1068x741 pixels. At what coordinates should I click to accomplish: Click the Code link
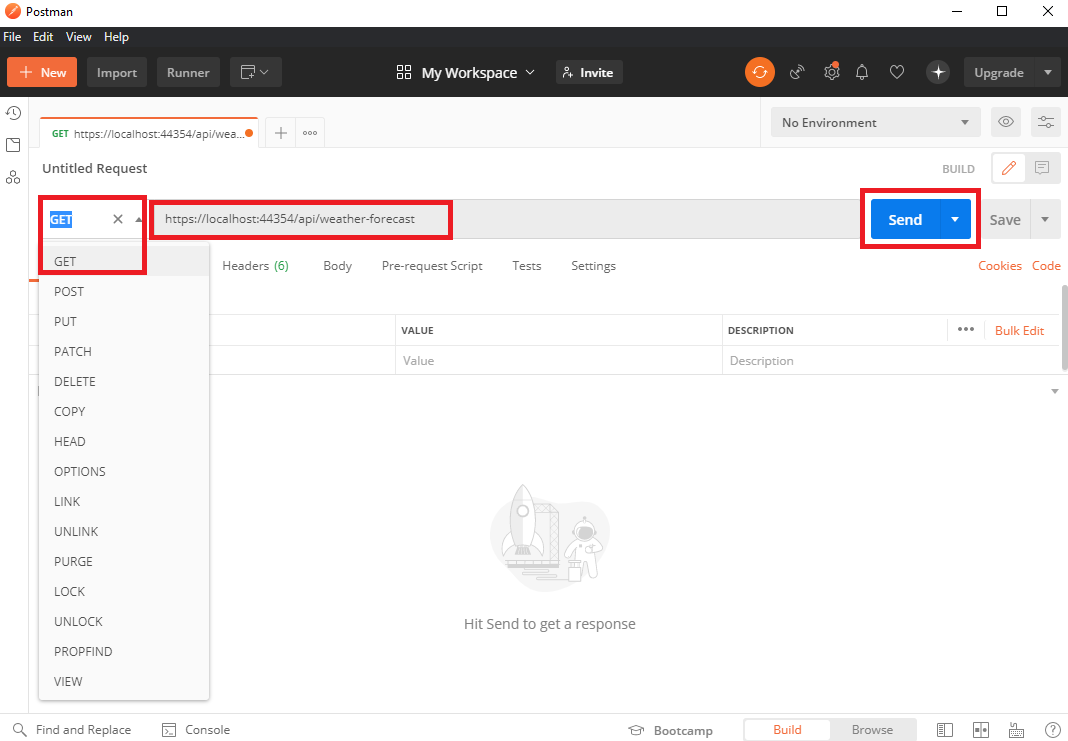(x=1046, y=266)
